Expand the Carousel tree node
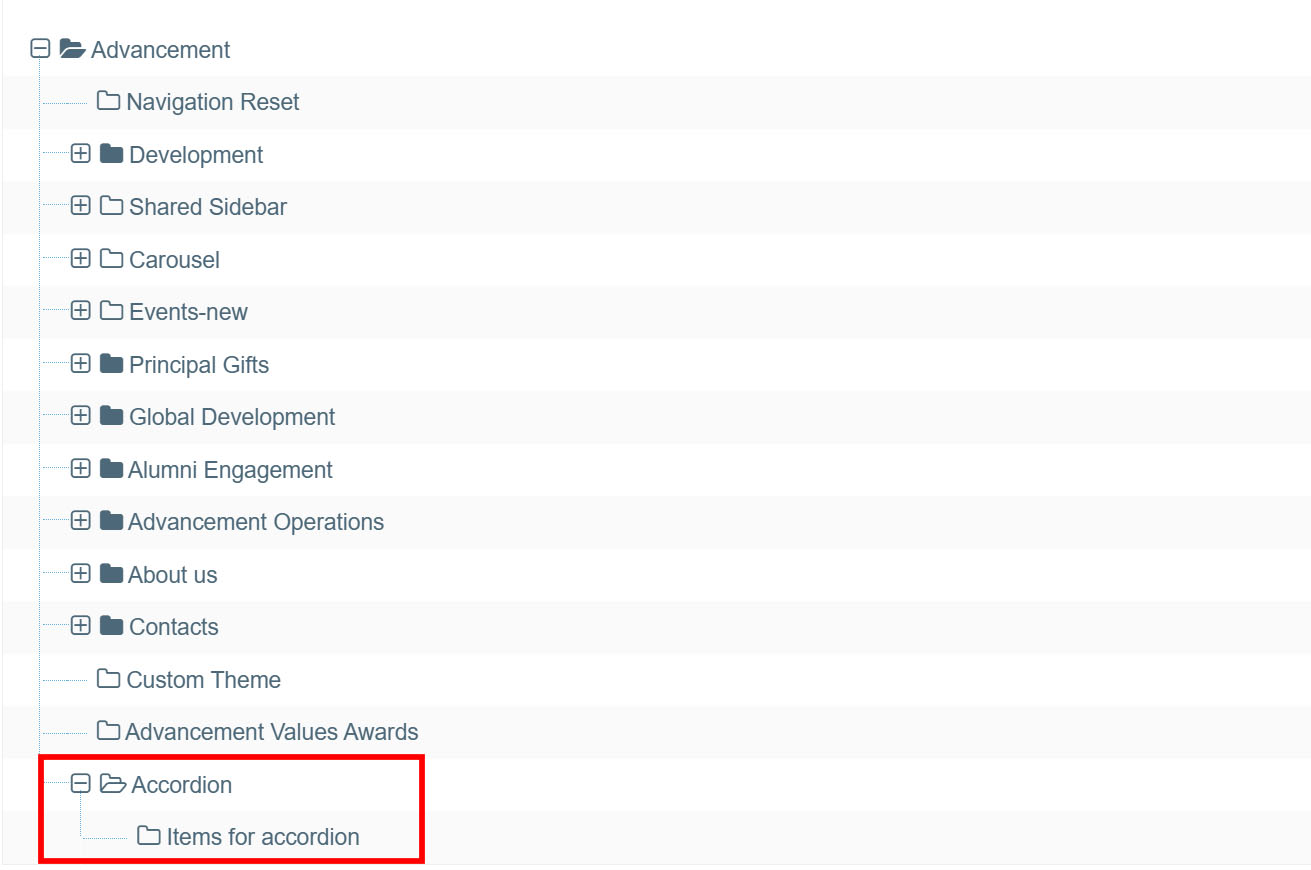Image resolution: width=1311 pixels, height=870 pixels. (81, 259)
